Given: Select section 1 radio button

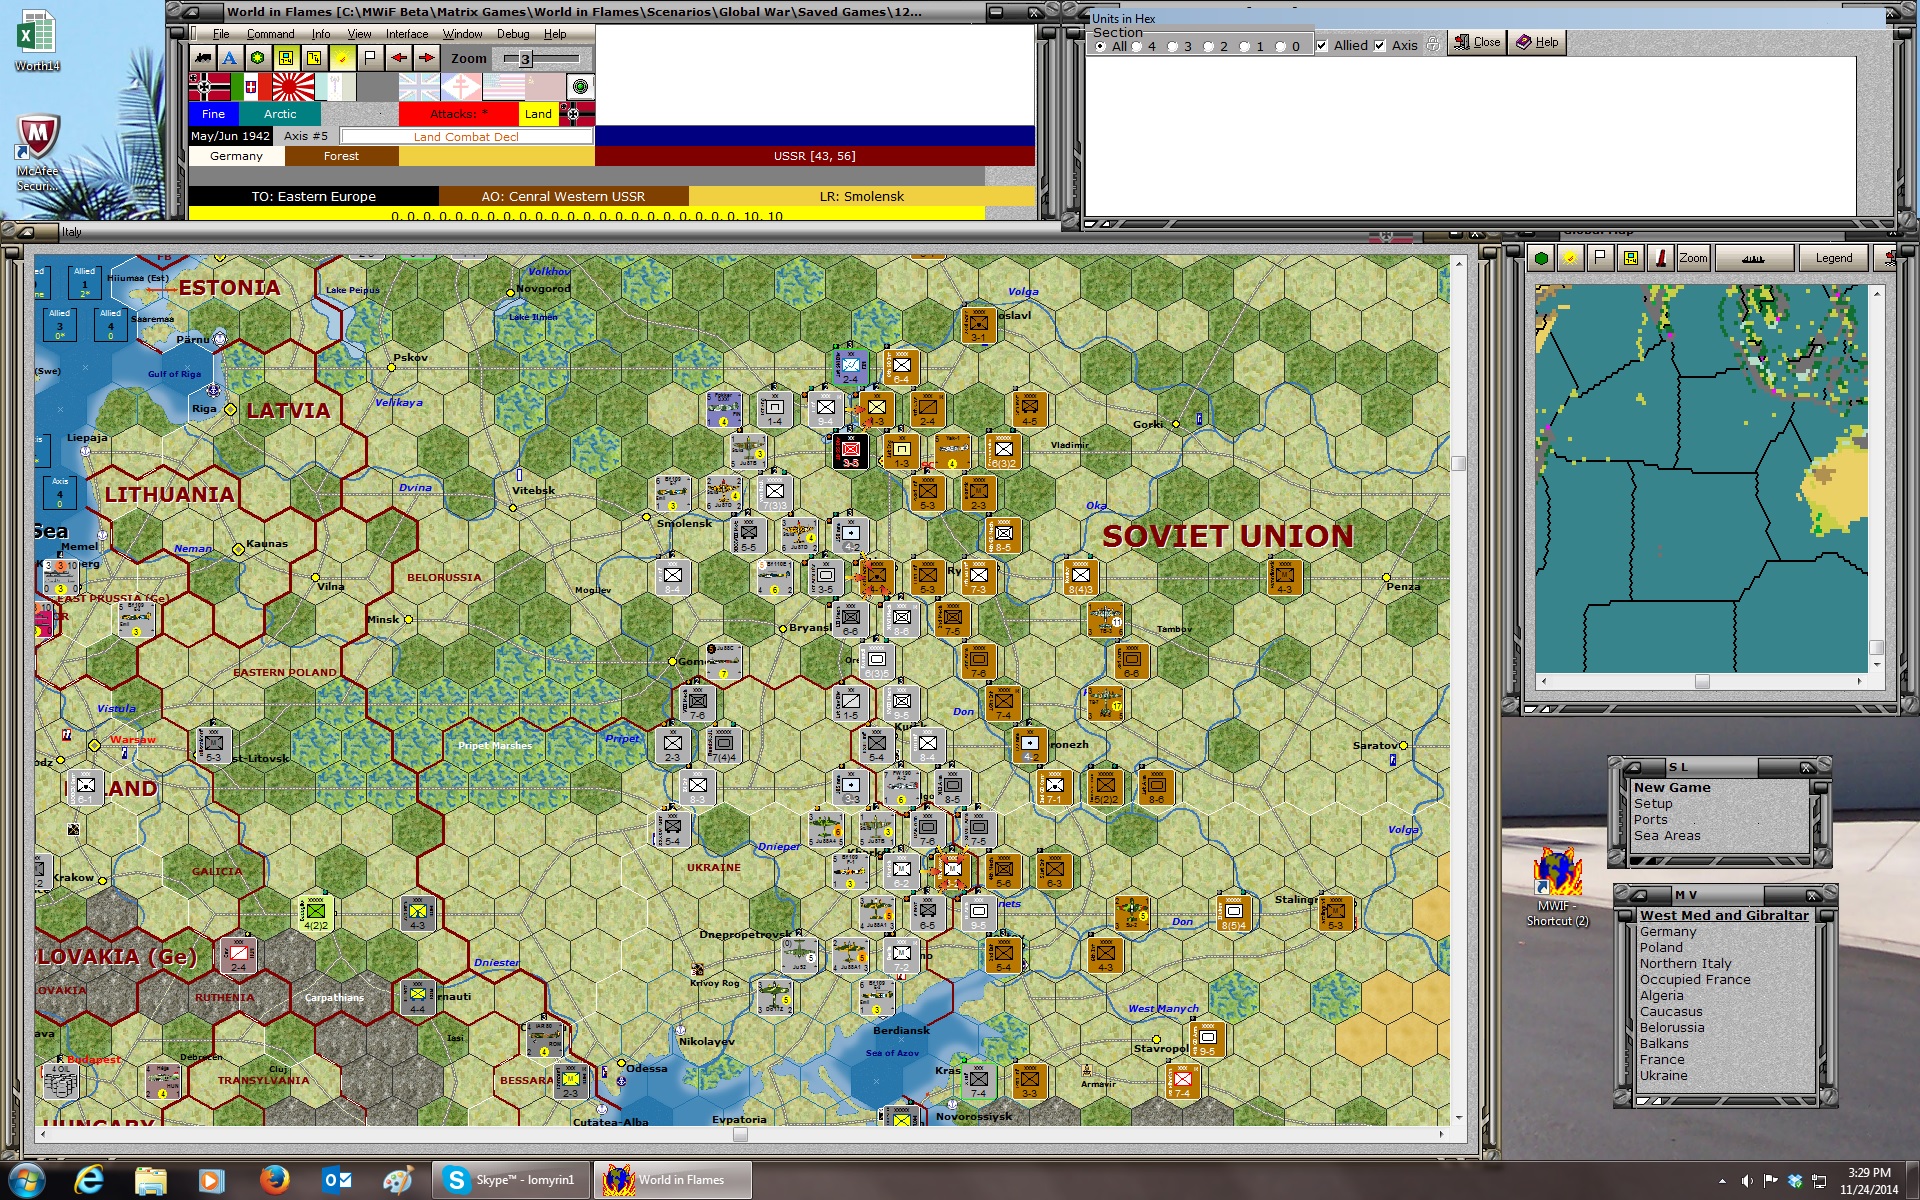Looking at the screenshot, I should [1245, 46].
